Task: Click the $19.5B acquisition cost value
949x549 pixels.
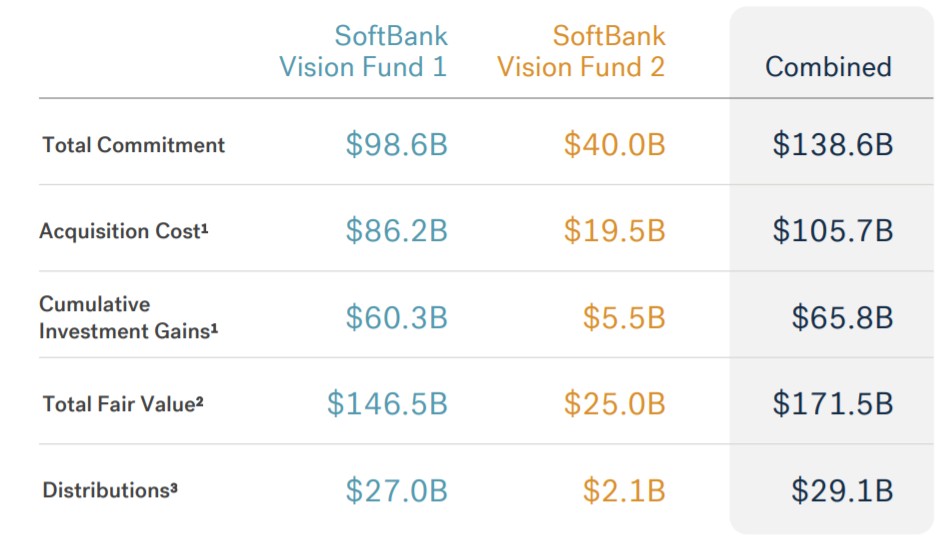Action: tap(614, 231)
